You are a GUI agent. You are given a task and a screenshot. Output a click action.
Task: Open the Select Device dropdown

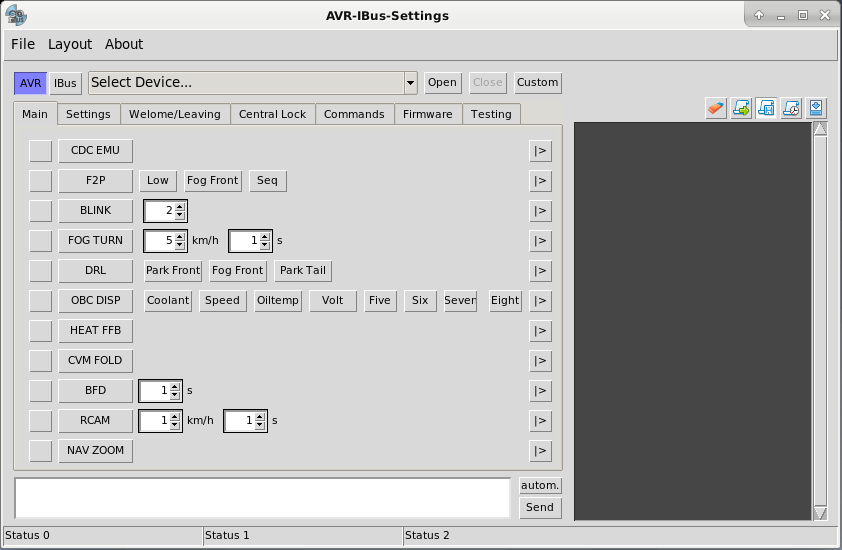tap(410, 83)
